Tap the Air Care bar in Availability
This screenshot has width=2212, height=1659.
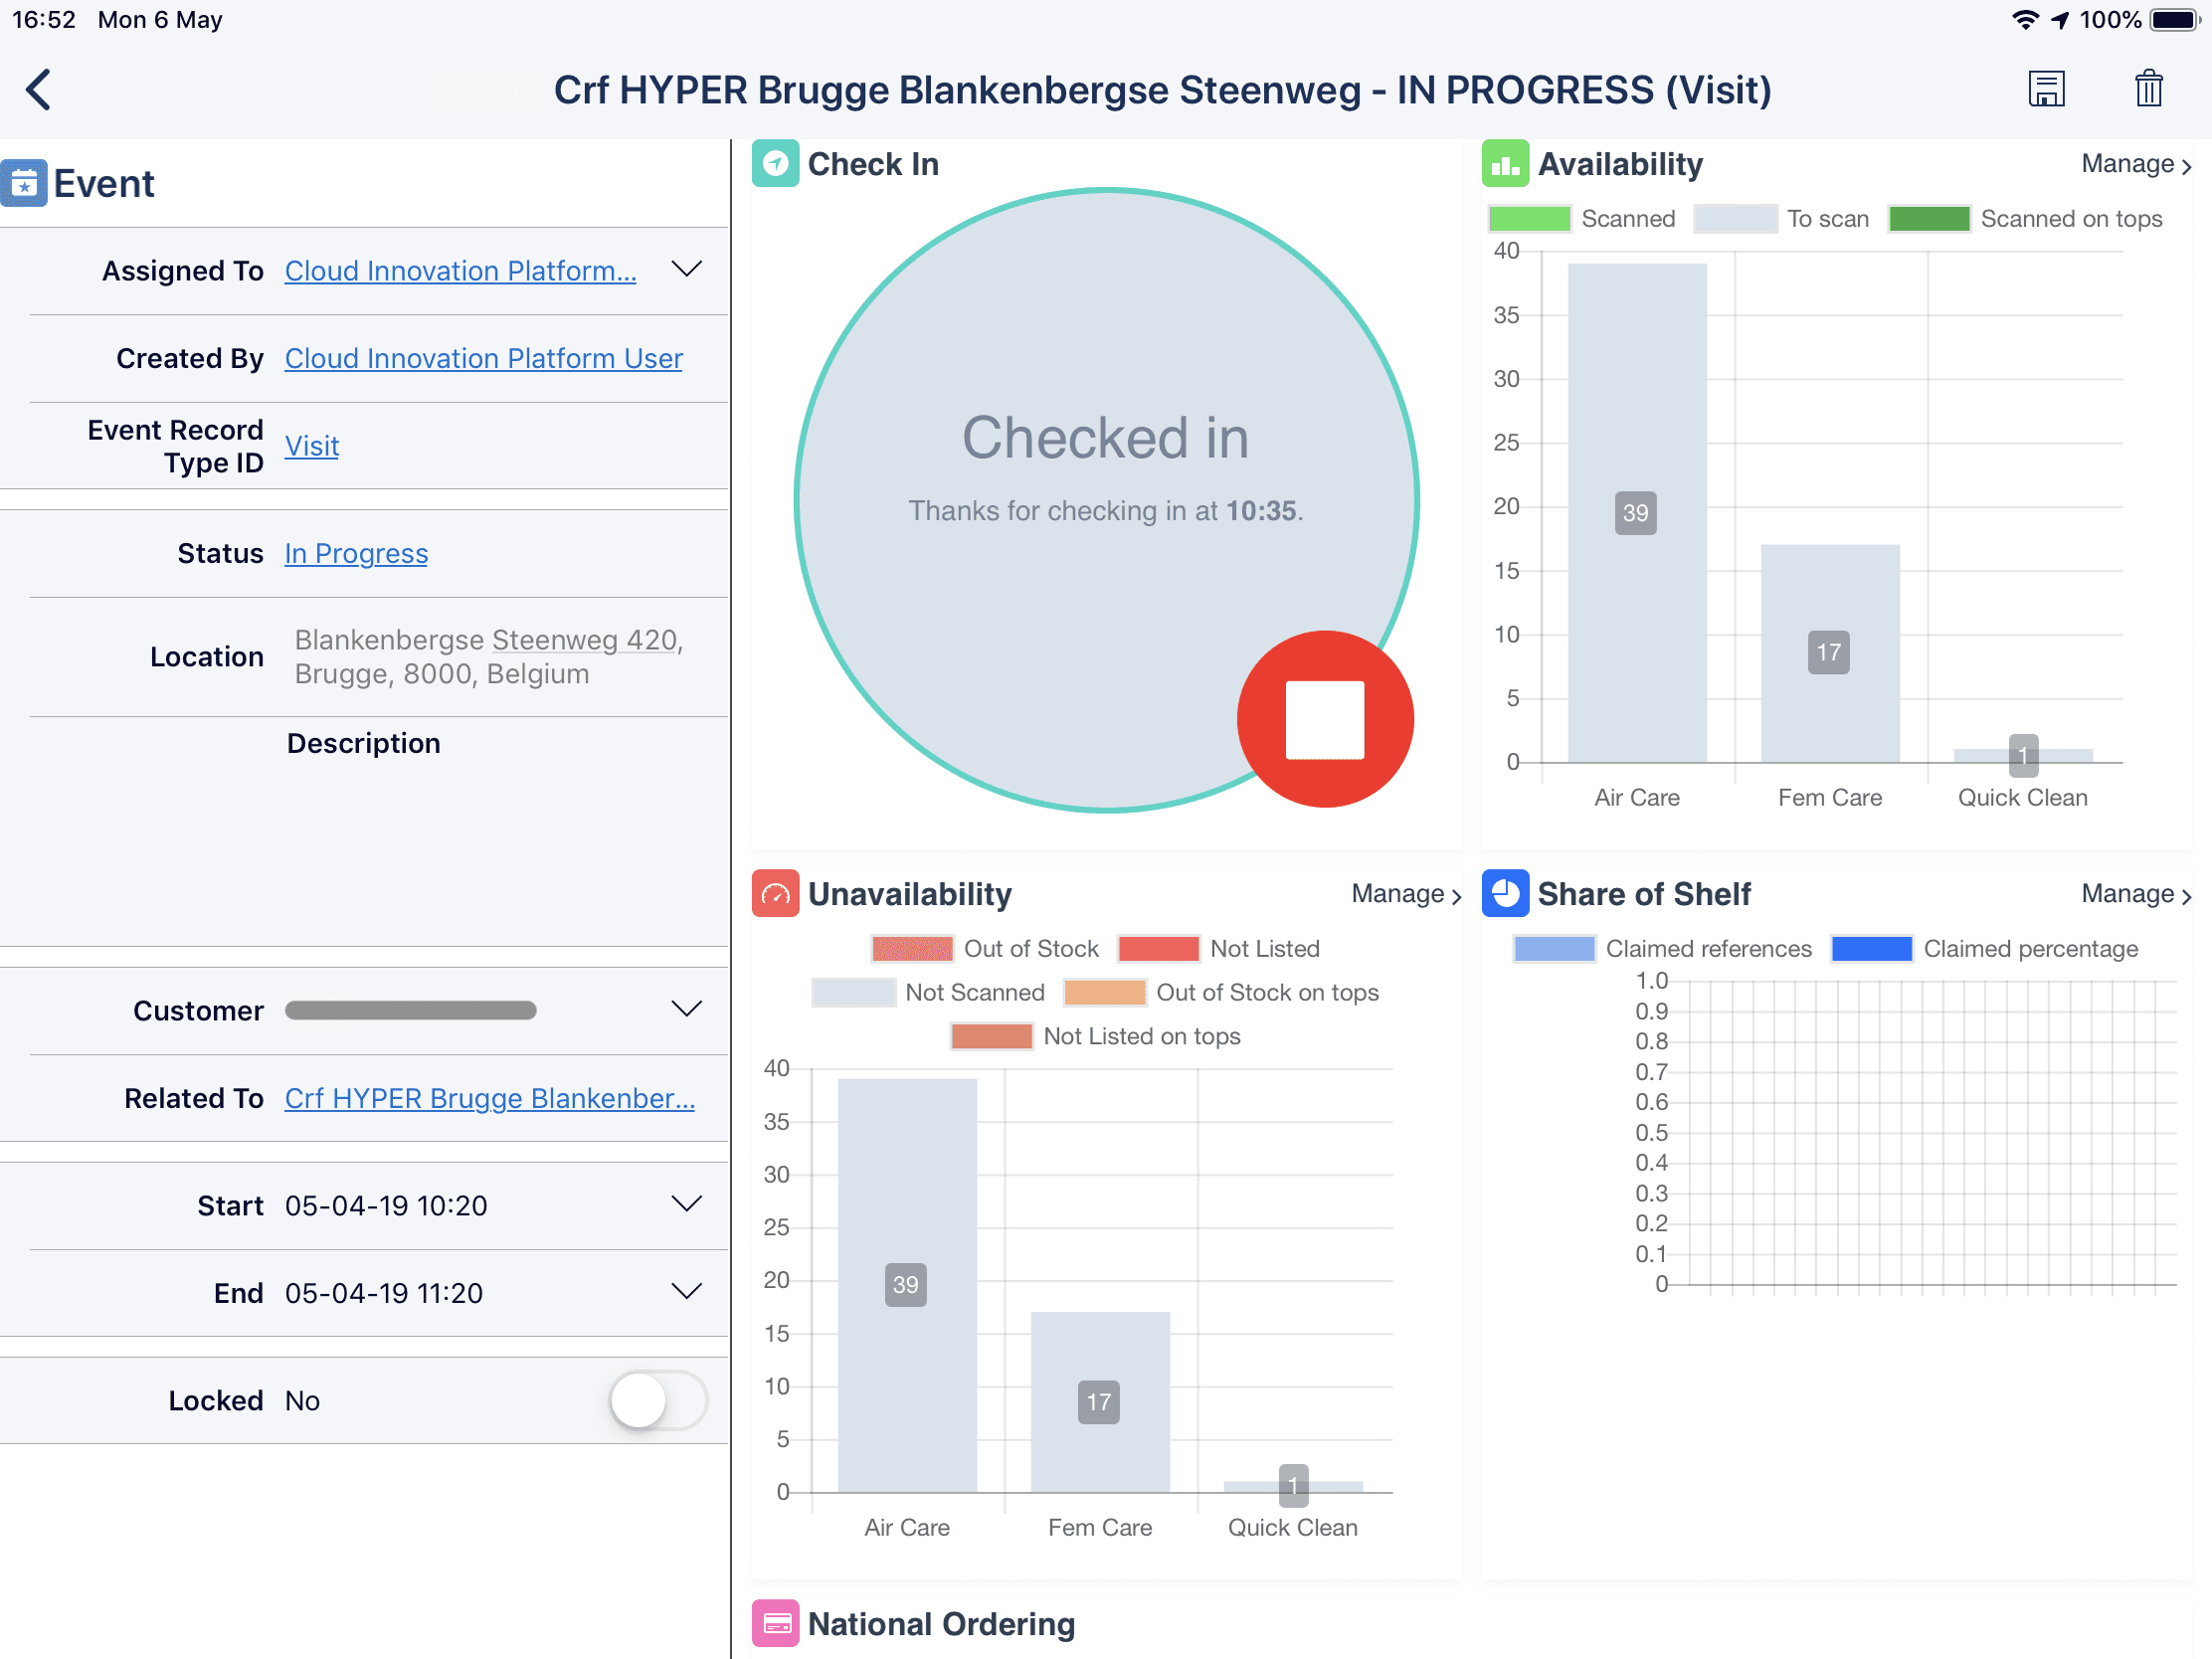click(1637, 512)
